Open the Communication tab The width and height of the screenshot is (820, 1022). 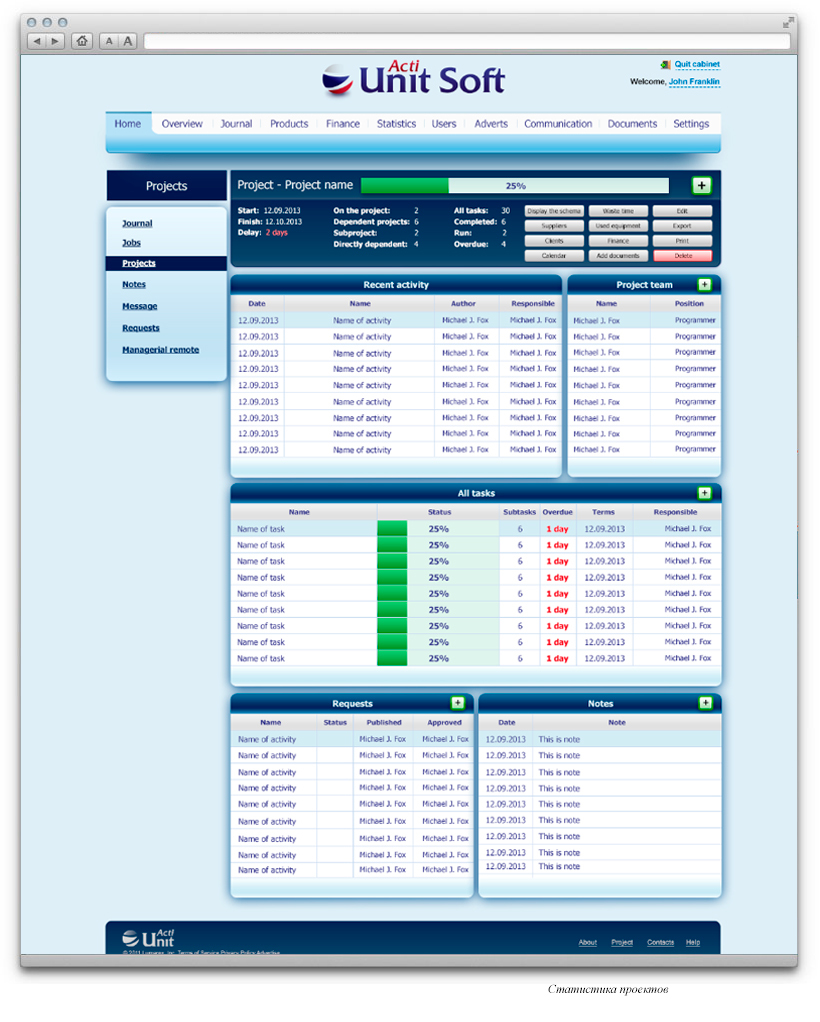click(x=558, y=124)
